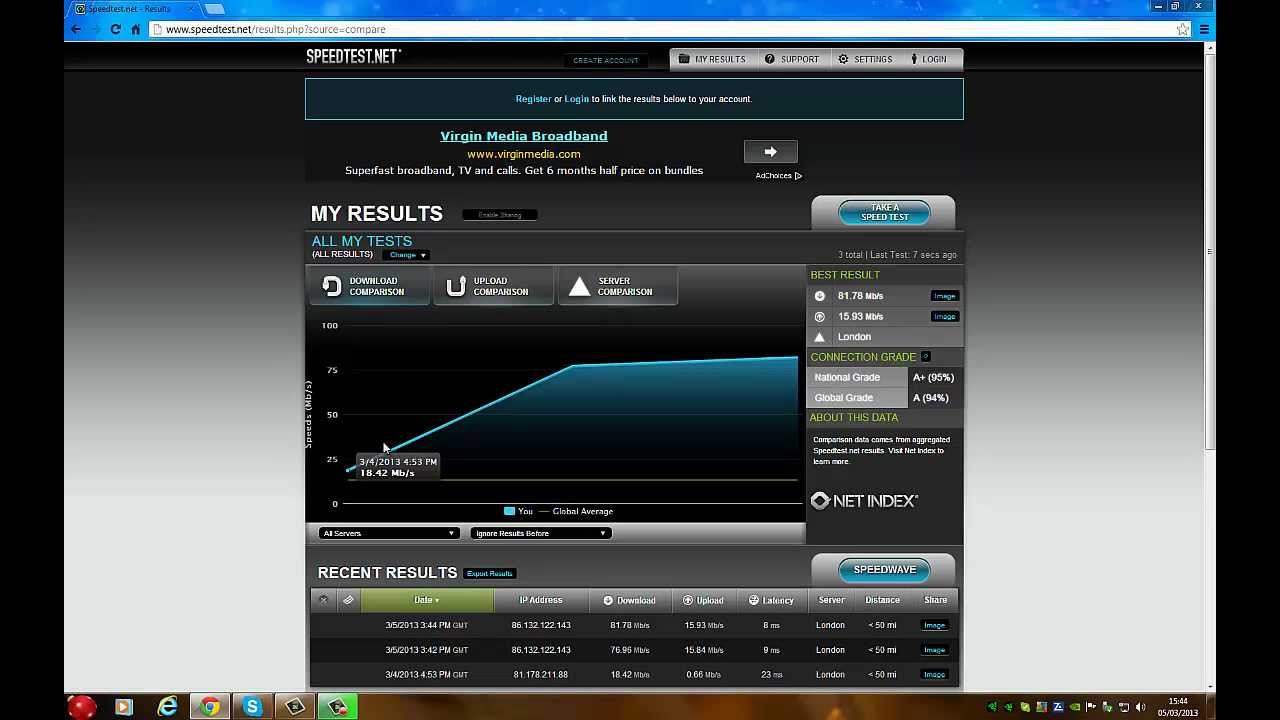The image size is (1280, 720).
Task: Open the All Servers dropdown
Action: point(388,533)
